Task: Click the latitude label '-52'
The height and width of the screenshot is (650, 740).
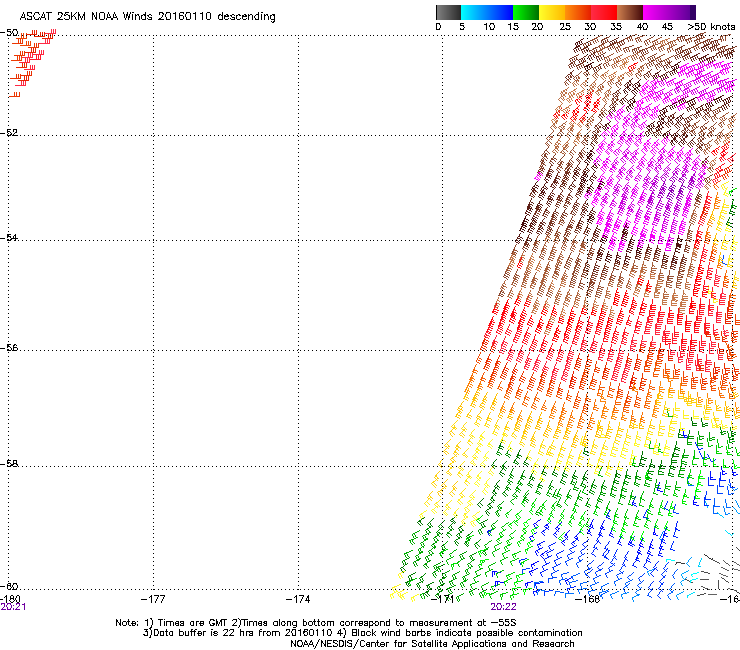Action: [9, 133]
